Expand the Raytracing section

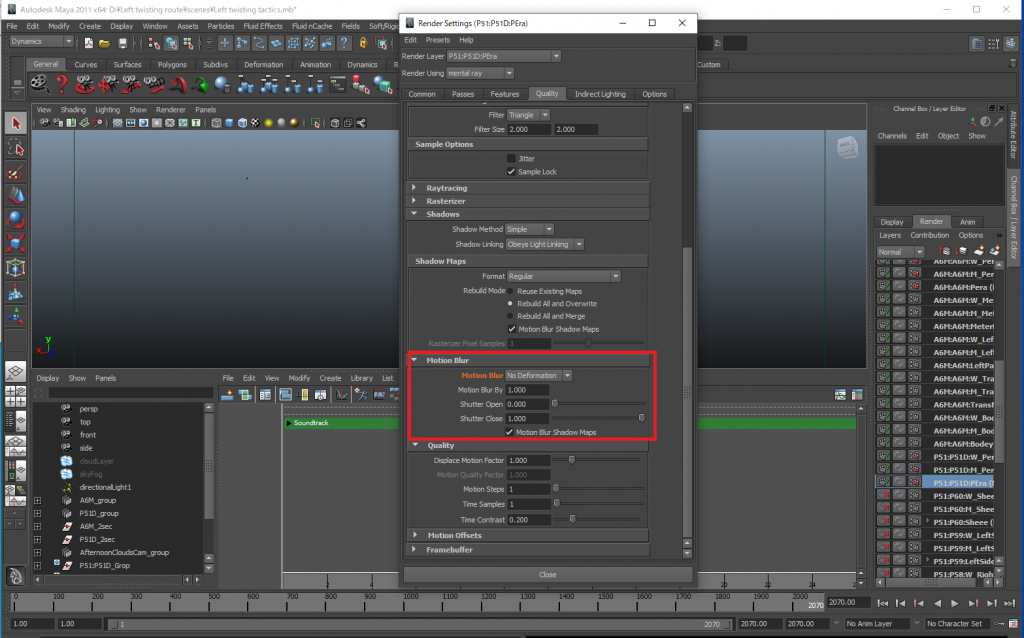tap(414, 187)
